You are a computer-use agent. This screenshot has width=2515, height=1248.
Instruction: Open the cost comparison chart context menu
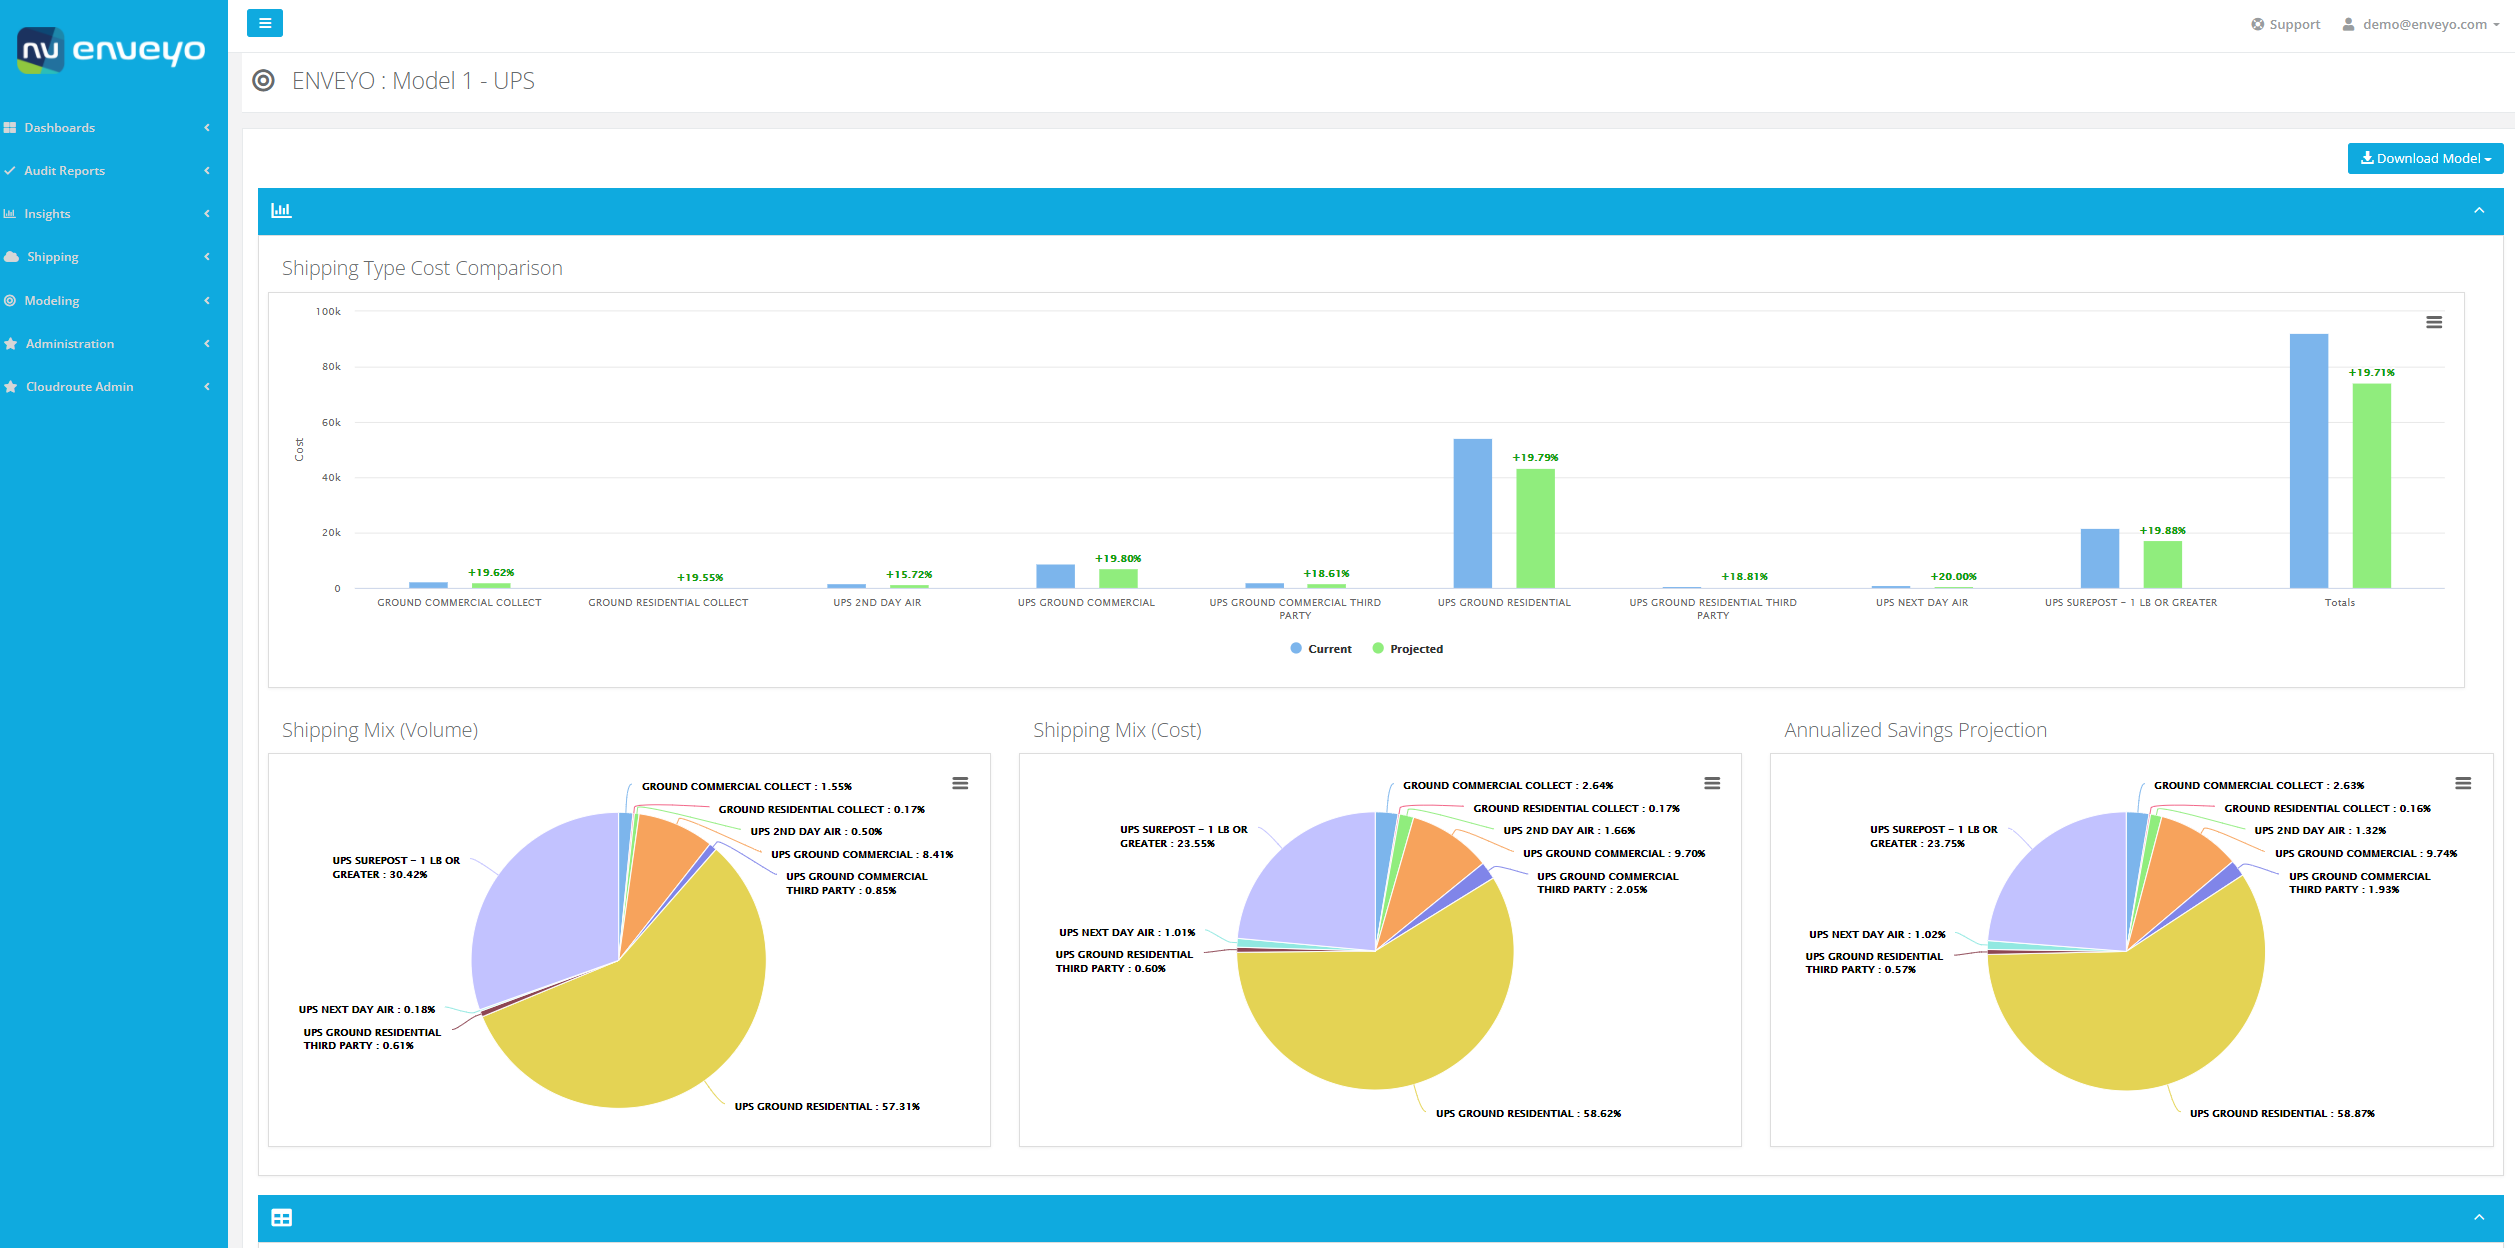[2434, 322]
